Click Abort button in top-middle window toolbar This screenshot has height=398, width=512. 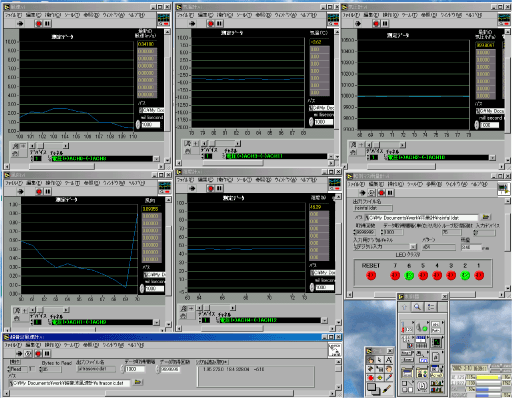[210, 23]
